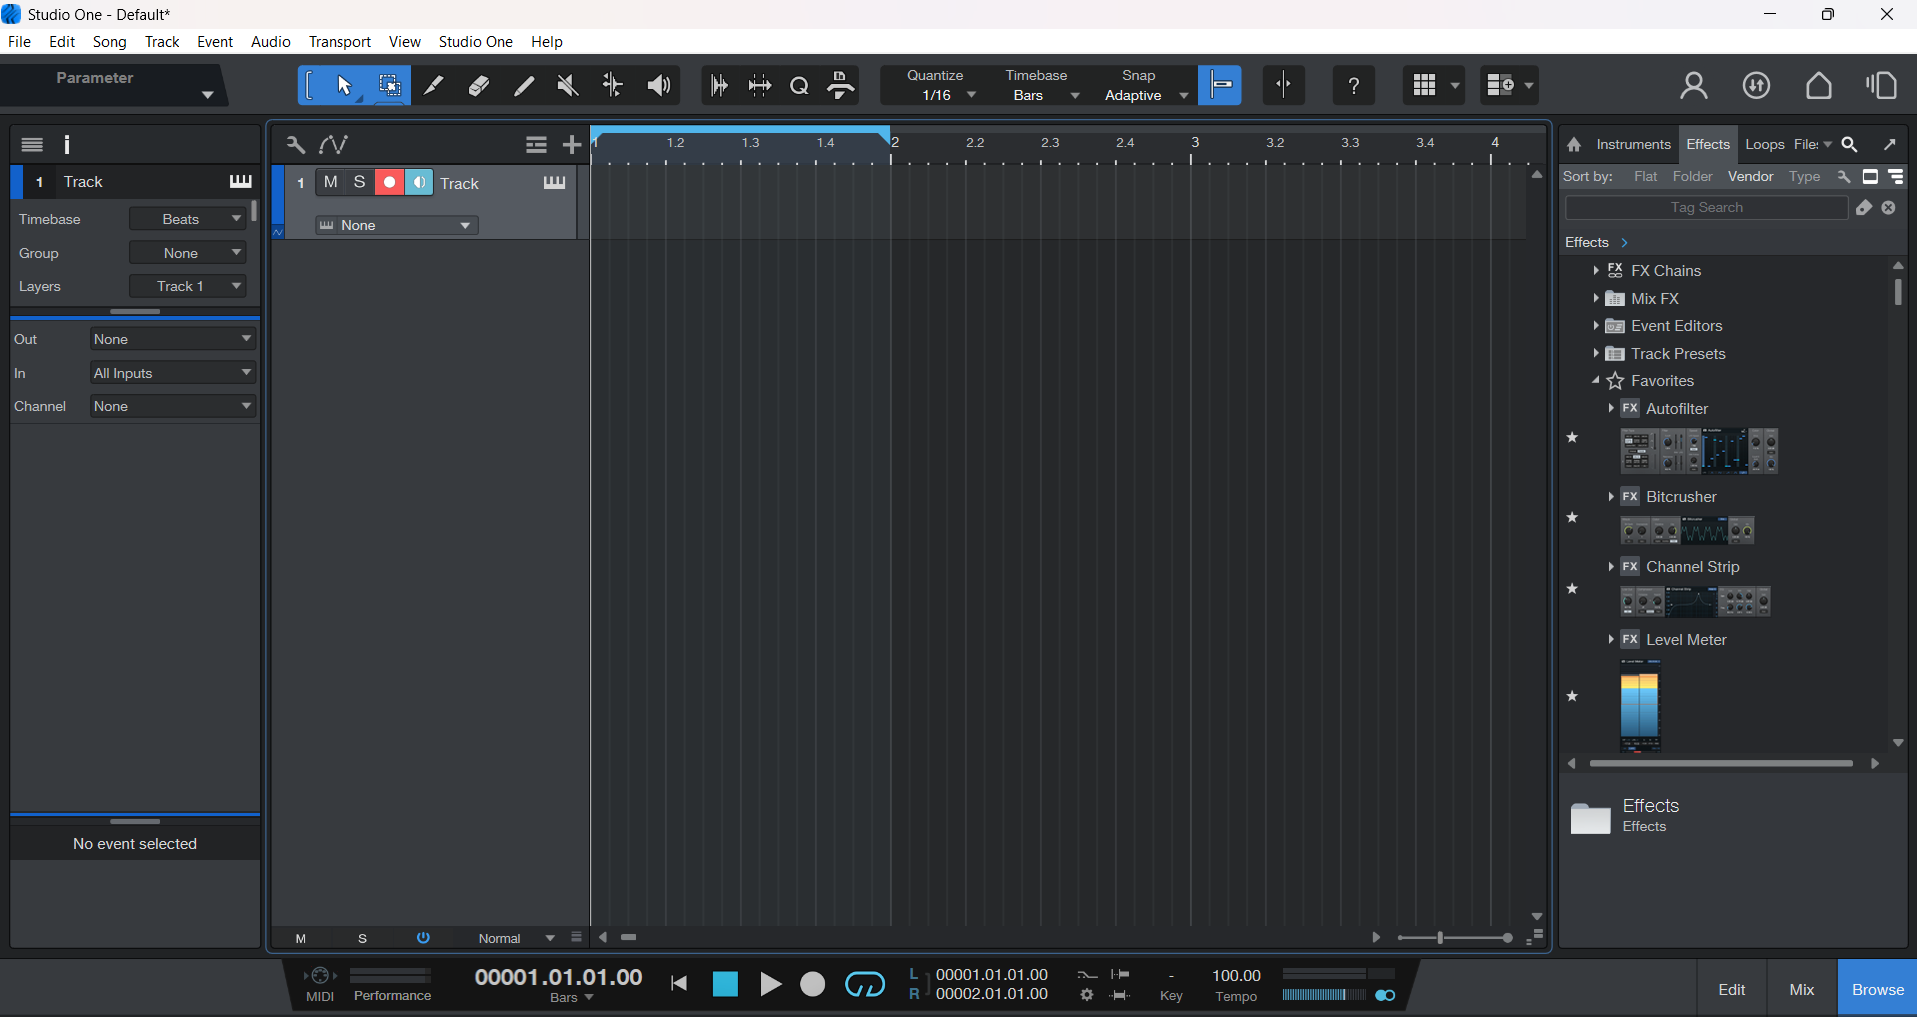This screenshot has width=1917, height=1017.
Task: Open the Layers Track 1 dropdown
Action: tap(188, 286)
